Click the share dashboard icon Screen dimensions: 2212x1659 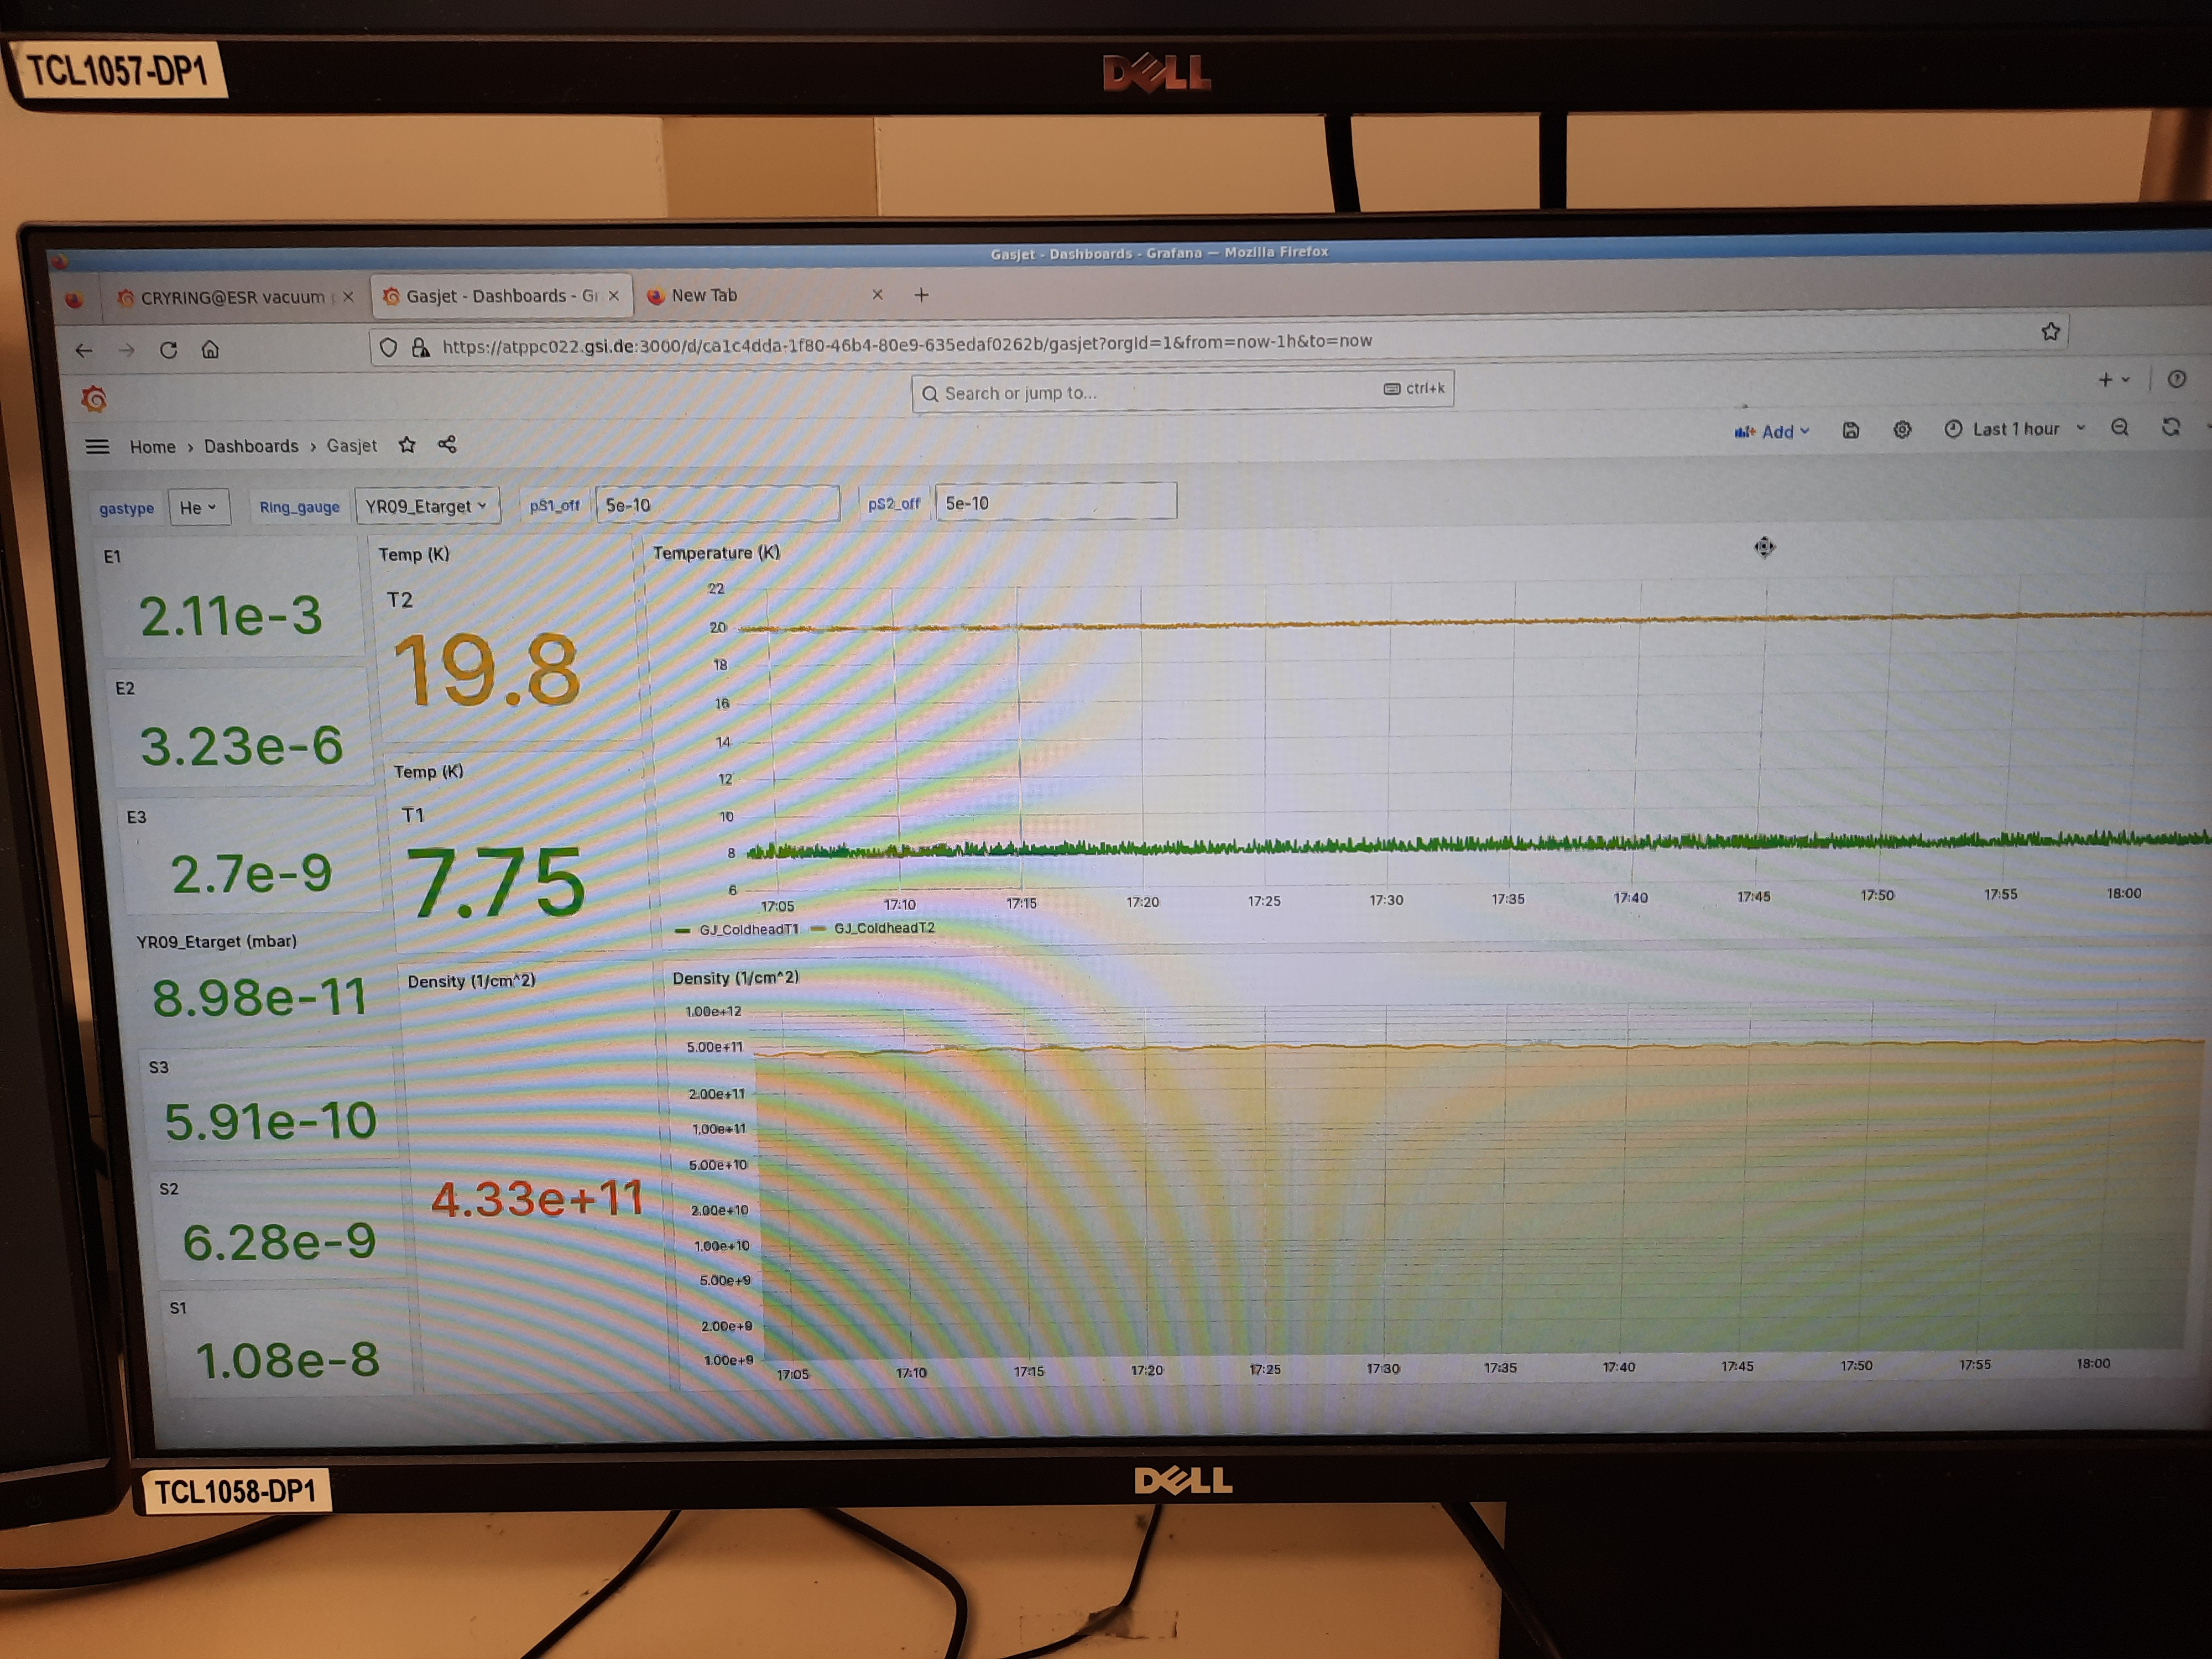coord(447,444)
